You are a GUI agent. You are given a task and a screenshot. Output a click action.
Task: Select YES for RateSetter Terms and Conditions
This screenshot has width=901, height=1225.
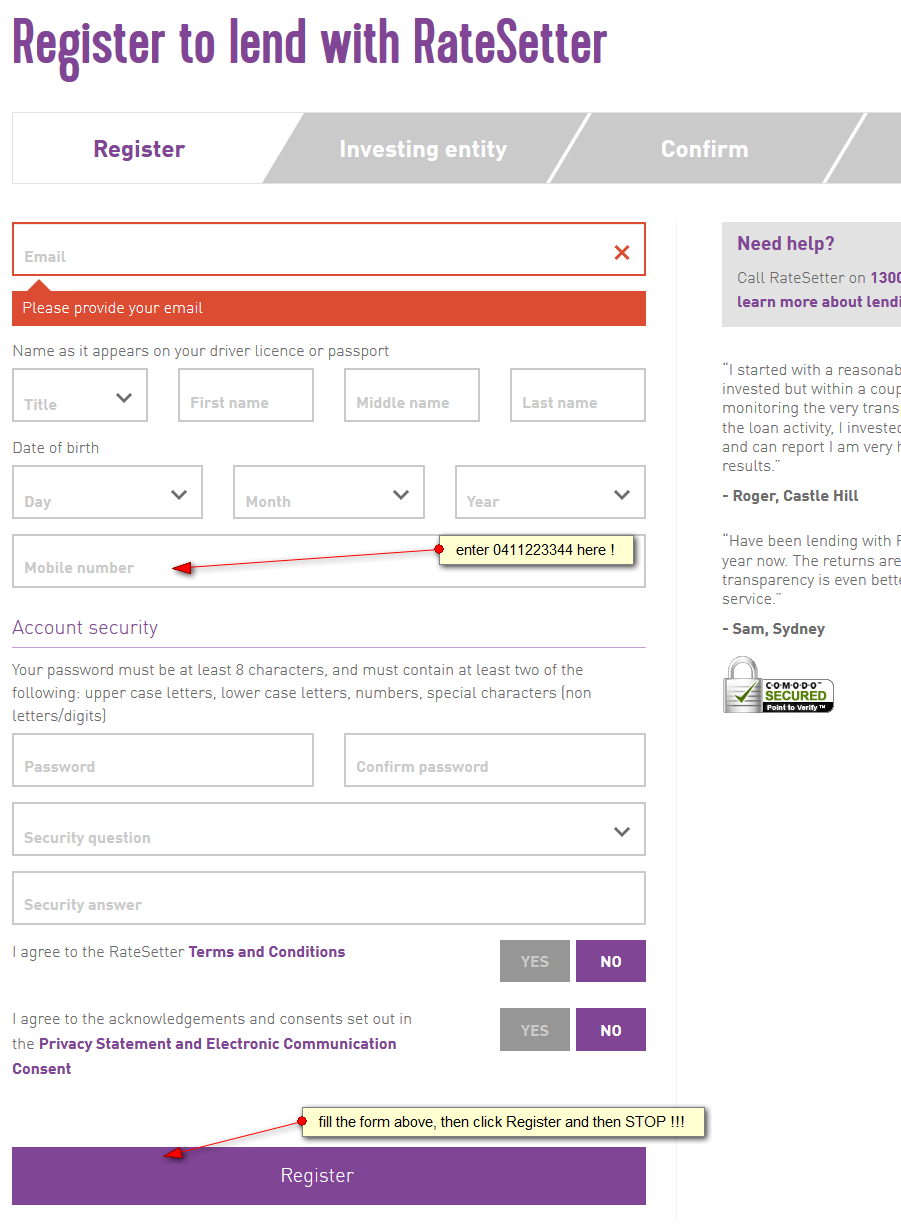[x=535, y=961]
